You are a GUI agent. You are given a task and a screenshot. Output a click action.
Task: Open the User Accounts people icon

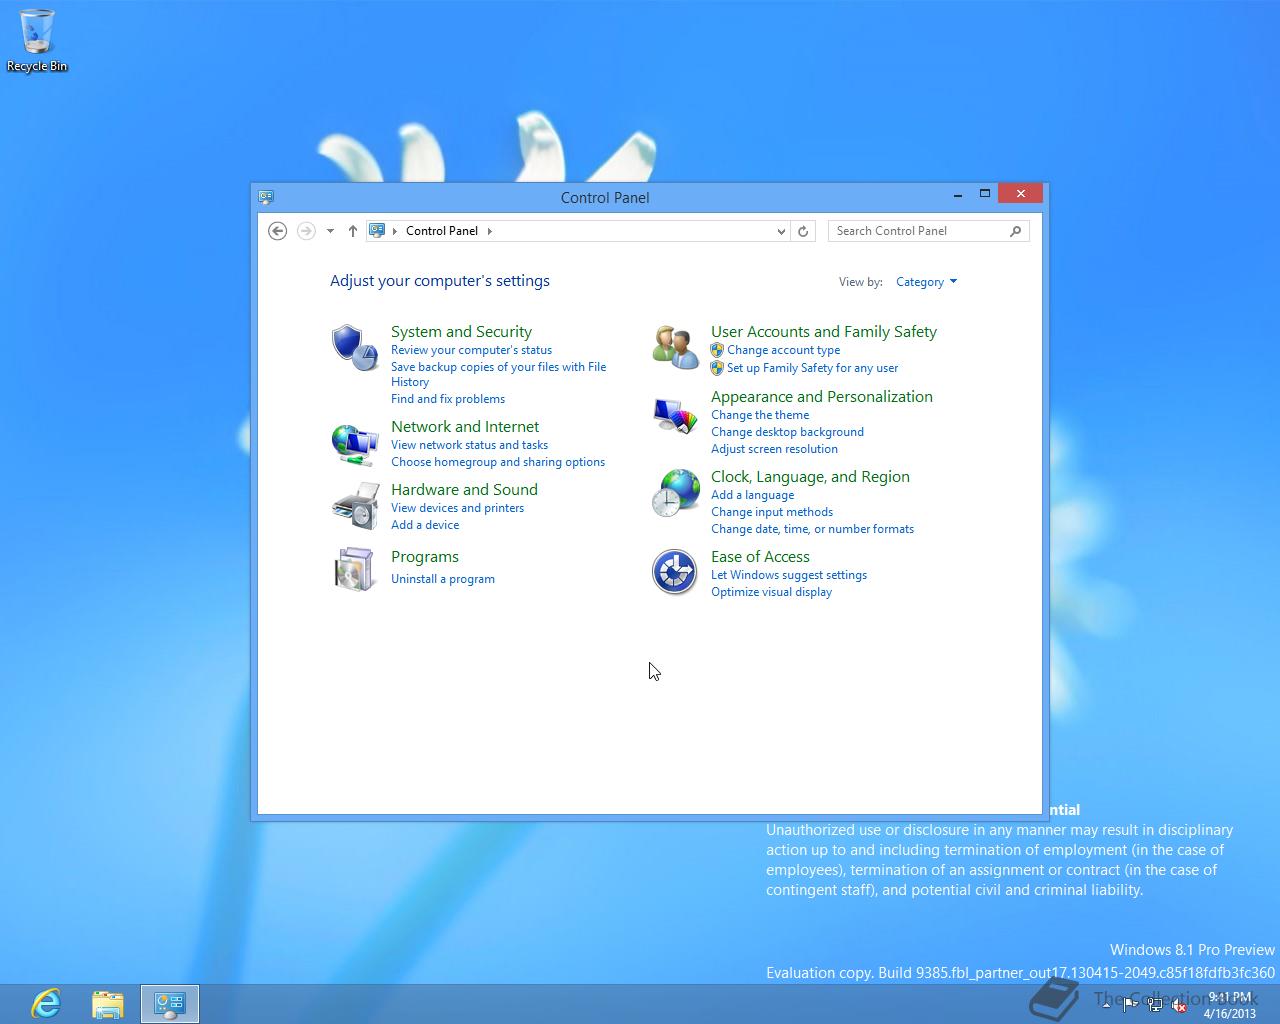675,347
